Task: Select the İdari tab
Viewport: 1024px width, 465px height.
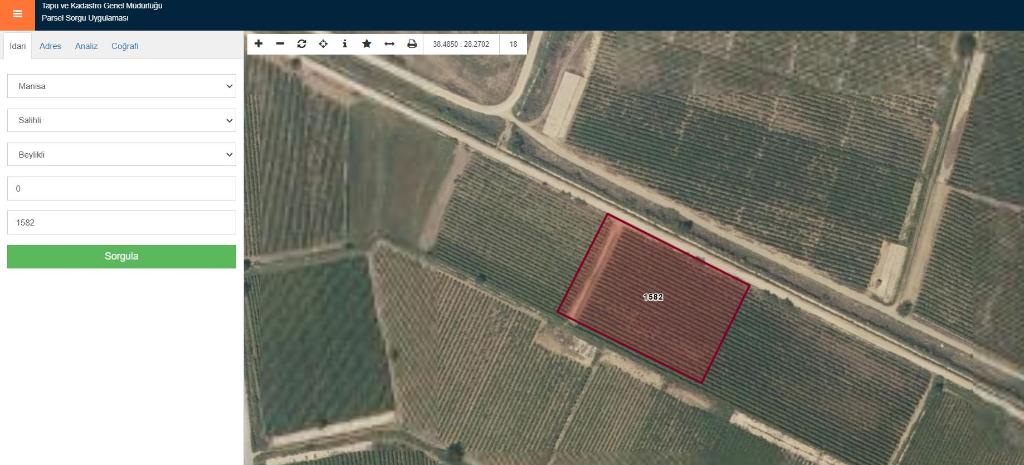Action: [17, 47]
